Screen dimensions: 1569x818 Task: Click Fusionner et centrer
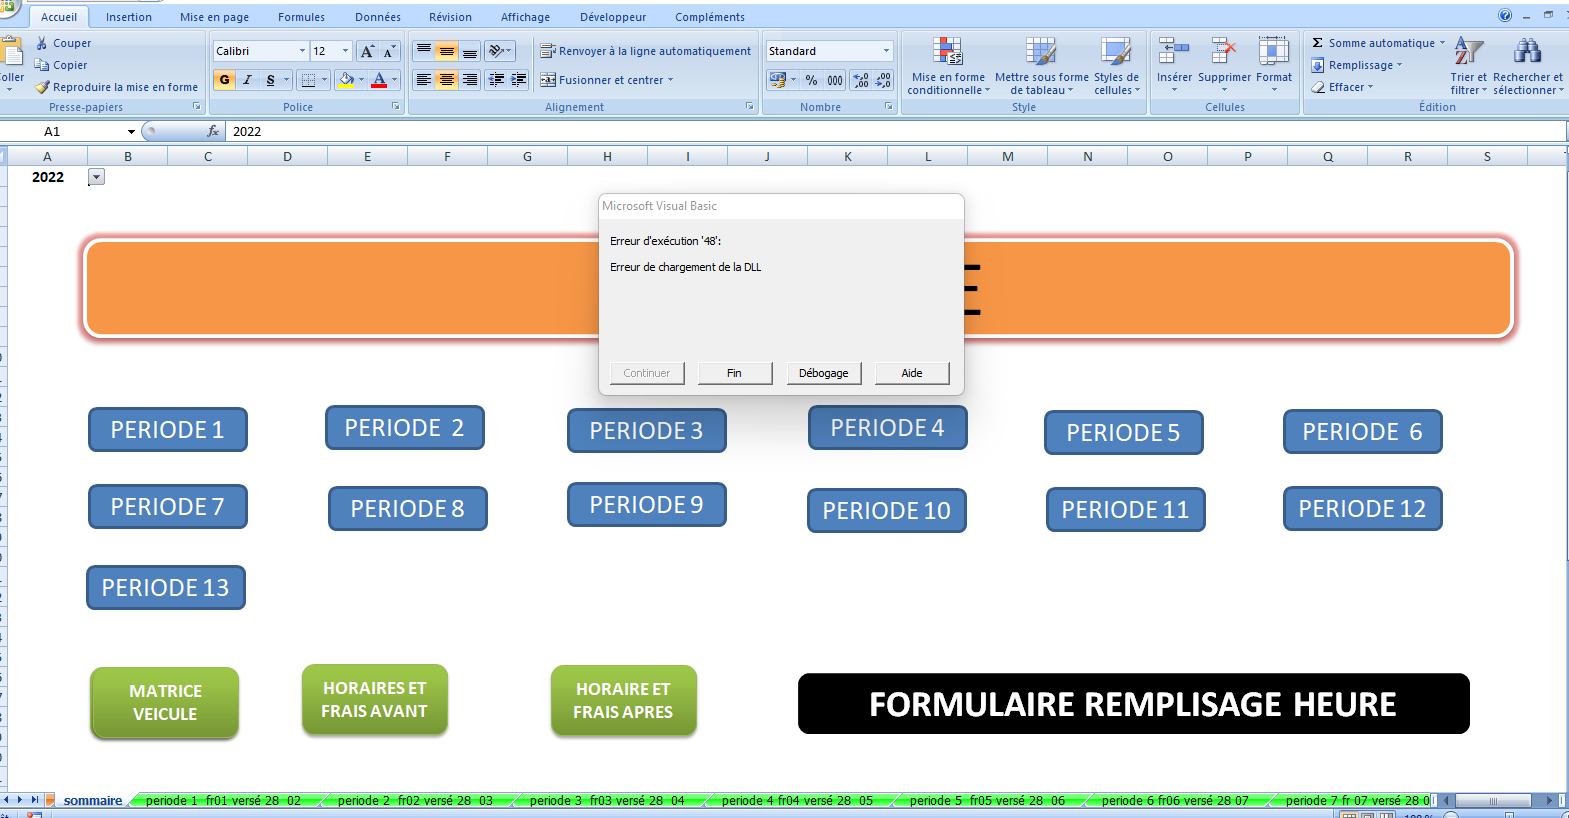click(x=603, y=80)
